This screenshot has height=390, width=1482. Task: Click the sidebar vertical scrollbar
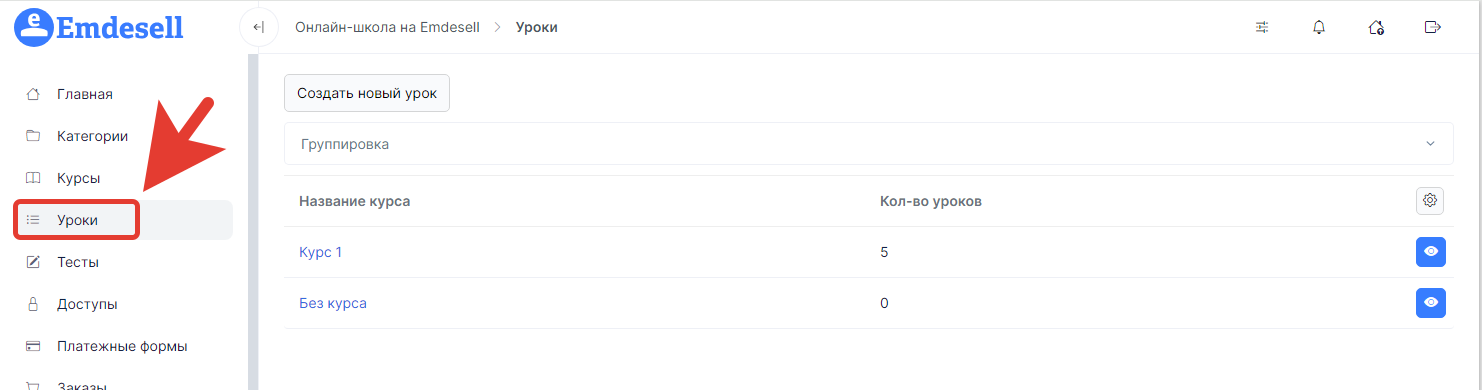click(253, 221)
